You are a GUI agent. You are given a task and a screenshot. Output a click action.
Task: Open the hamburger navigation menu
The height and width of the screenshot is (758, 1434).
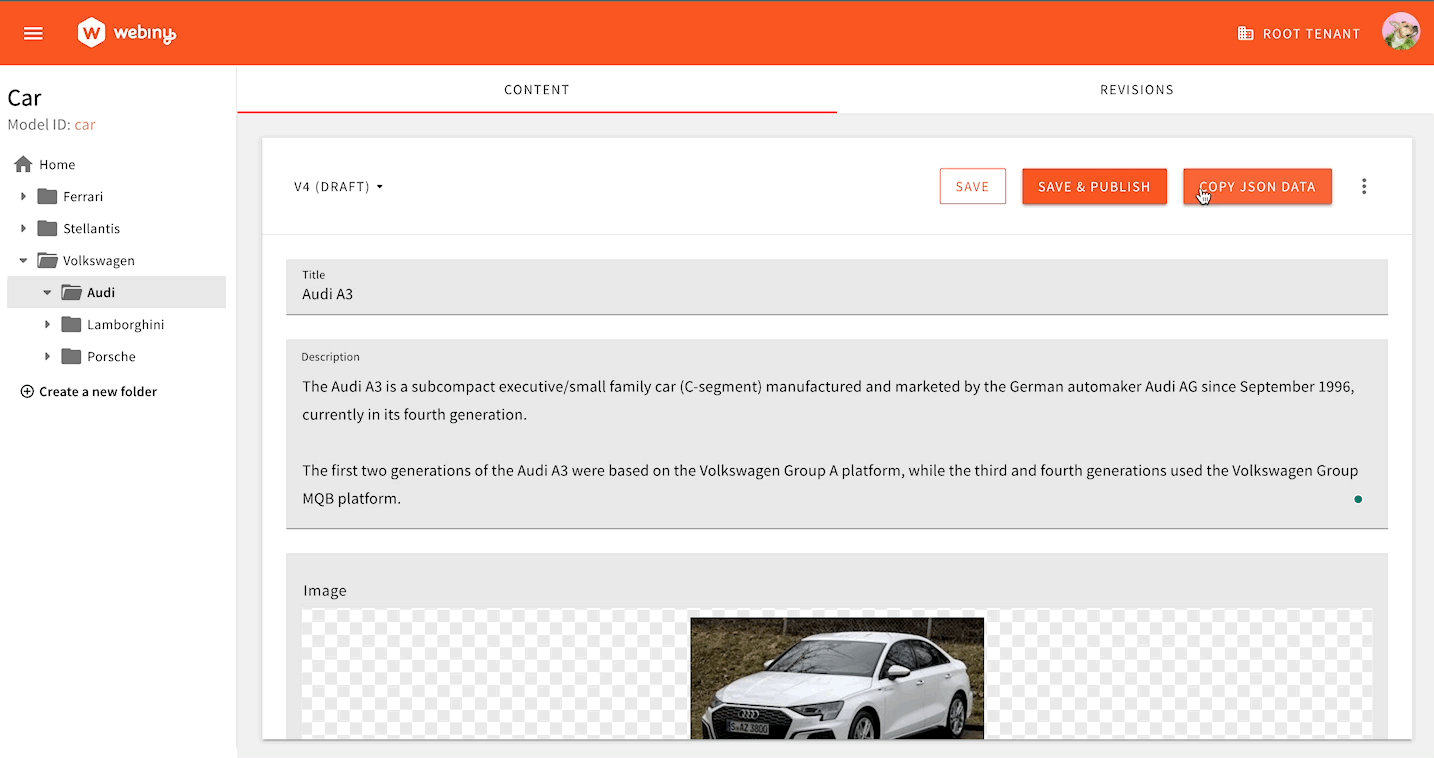33,33
